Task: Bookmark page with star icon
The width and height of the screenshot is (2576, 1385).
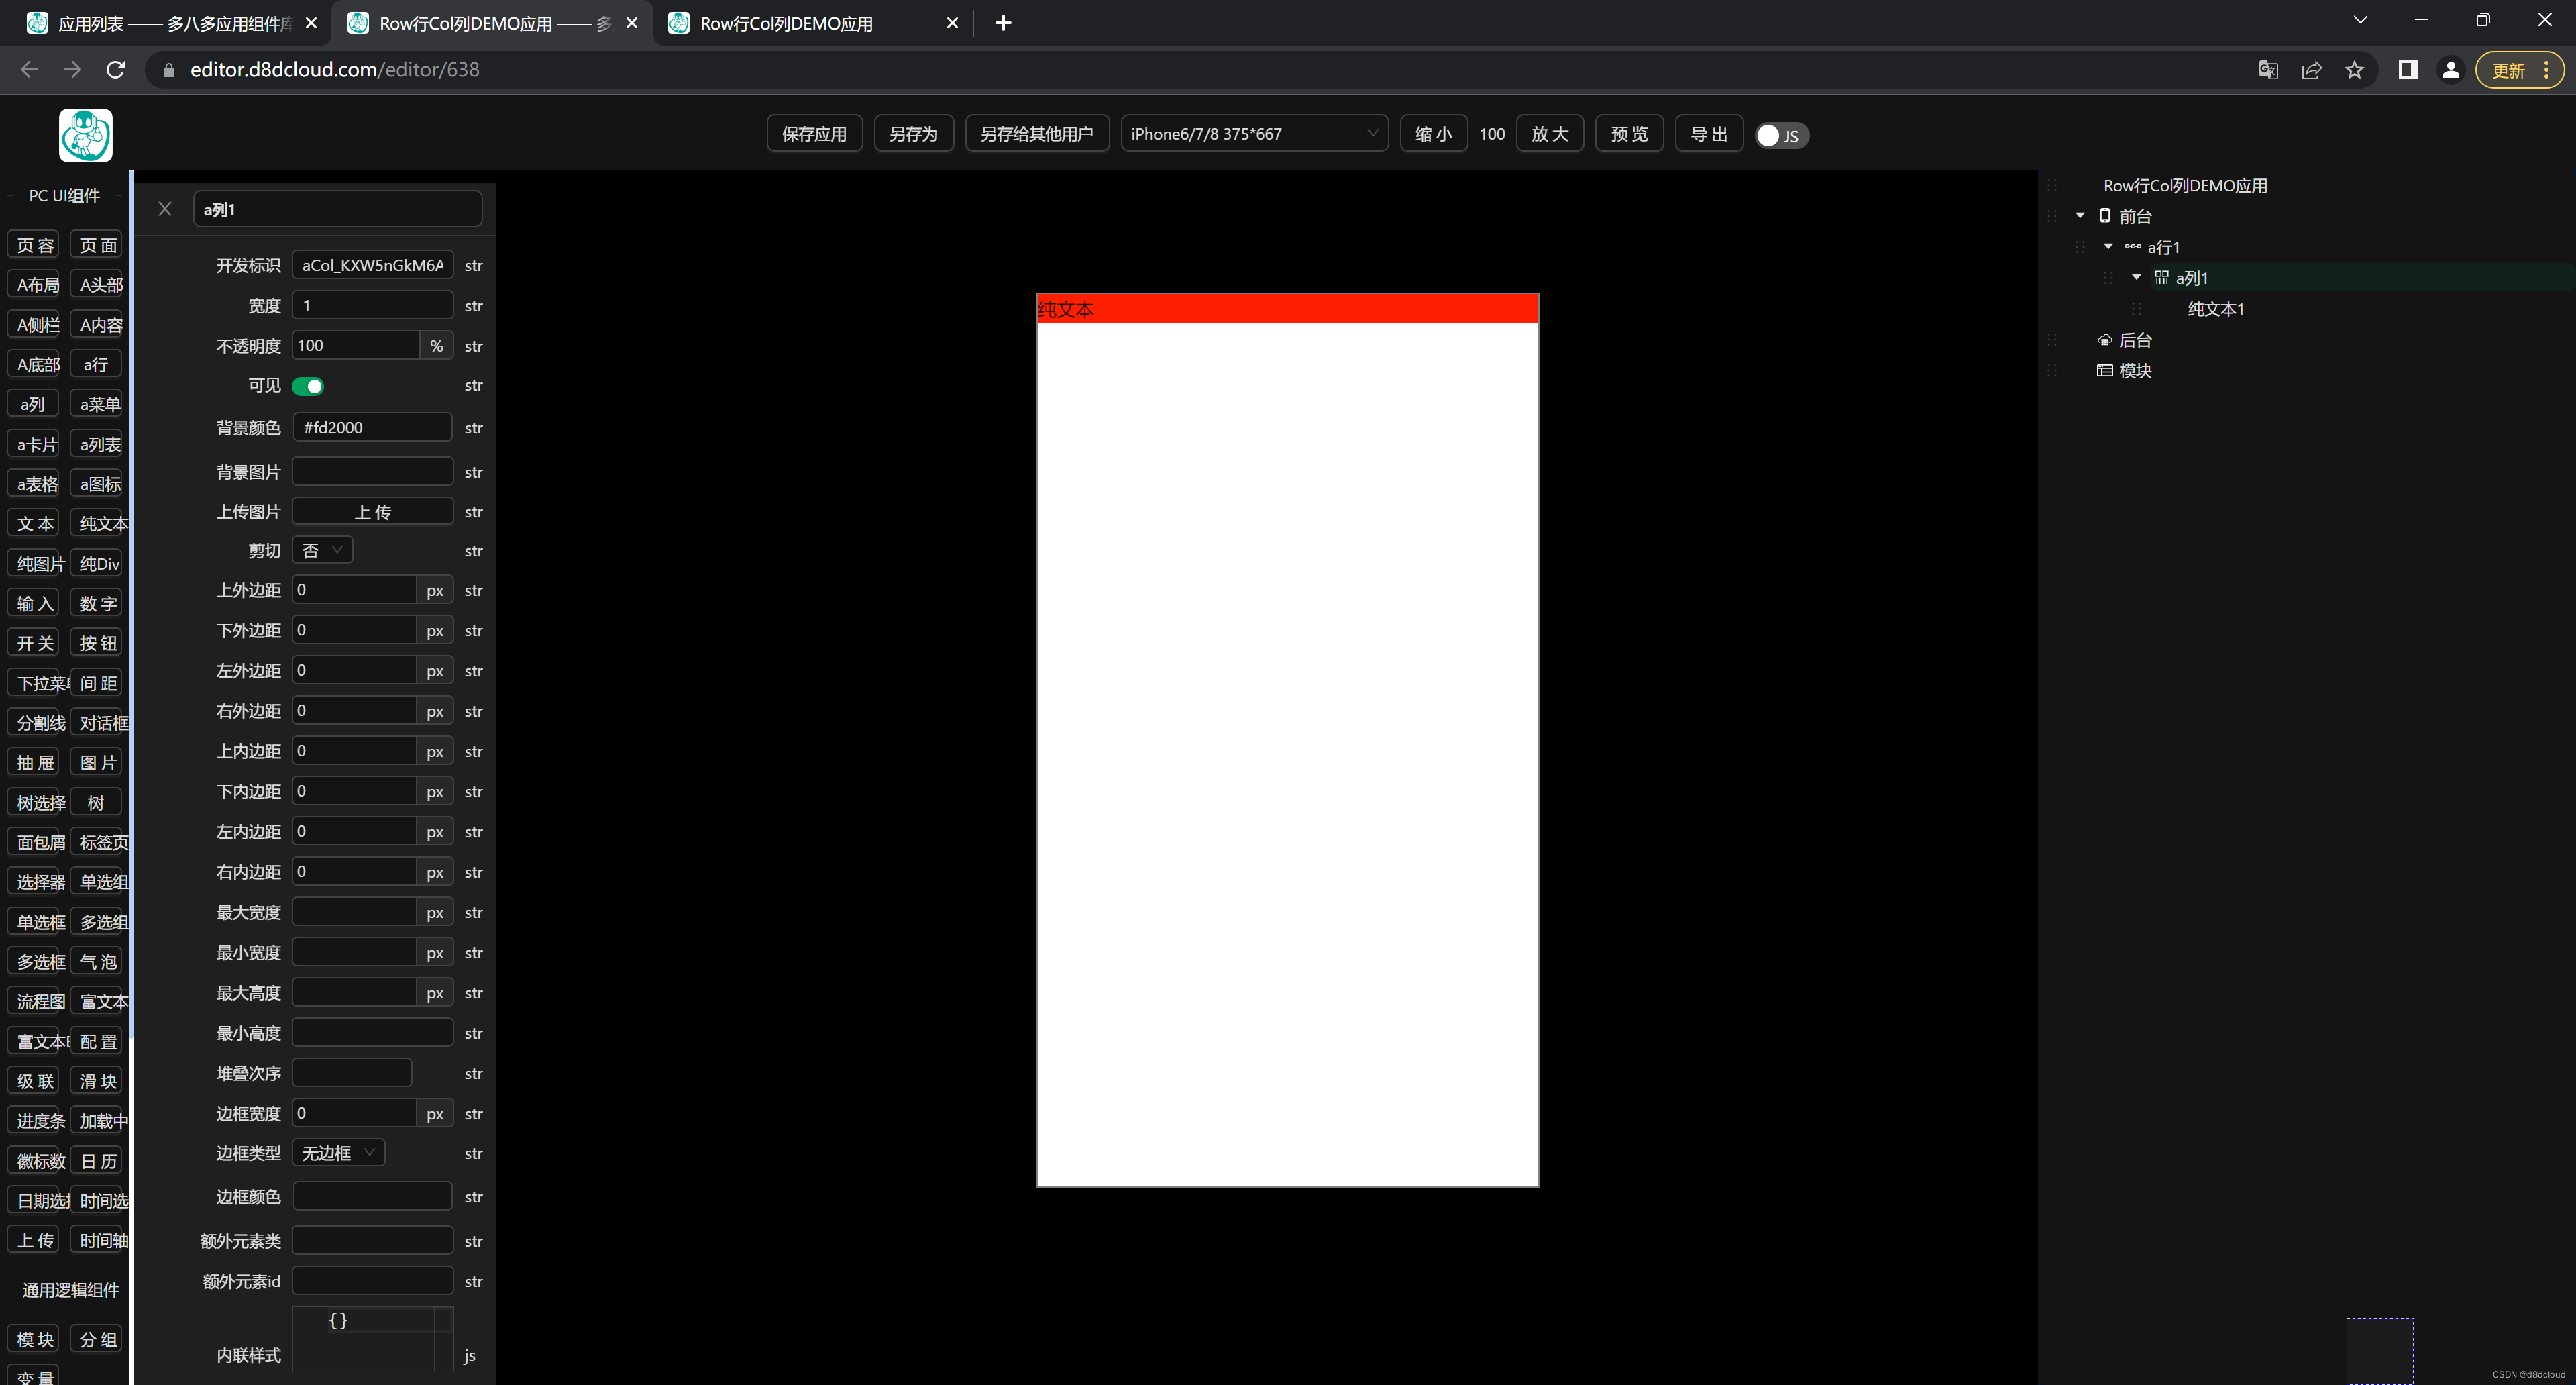Action: coord(2354,70)
